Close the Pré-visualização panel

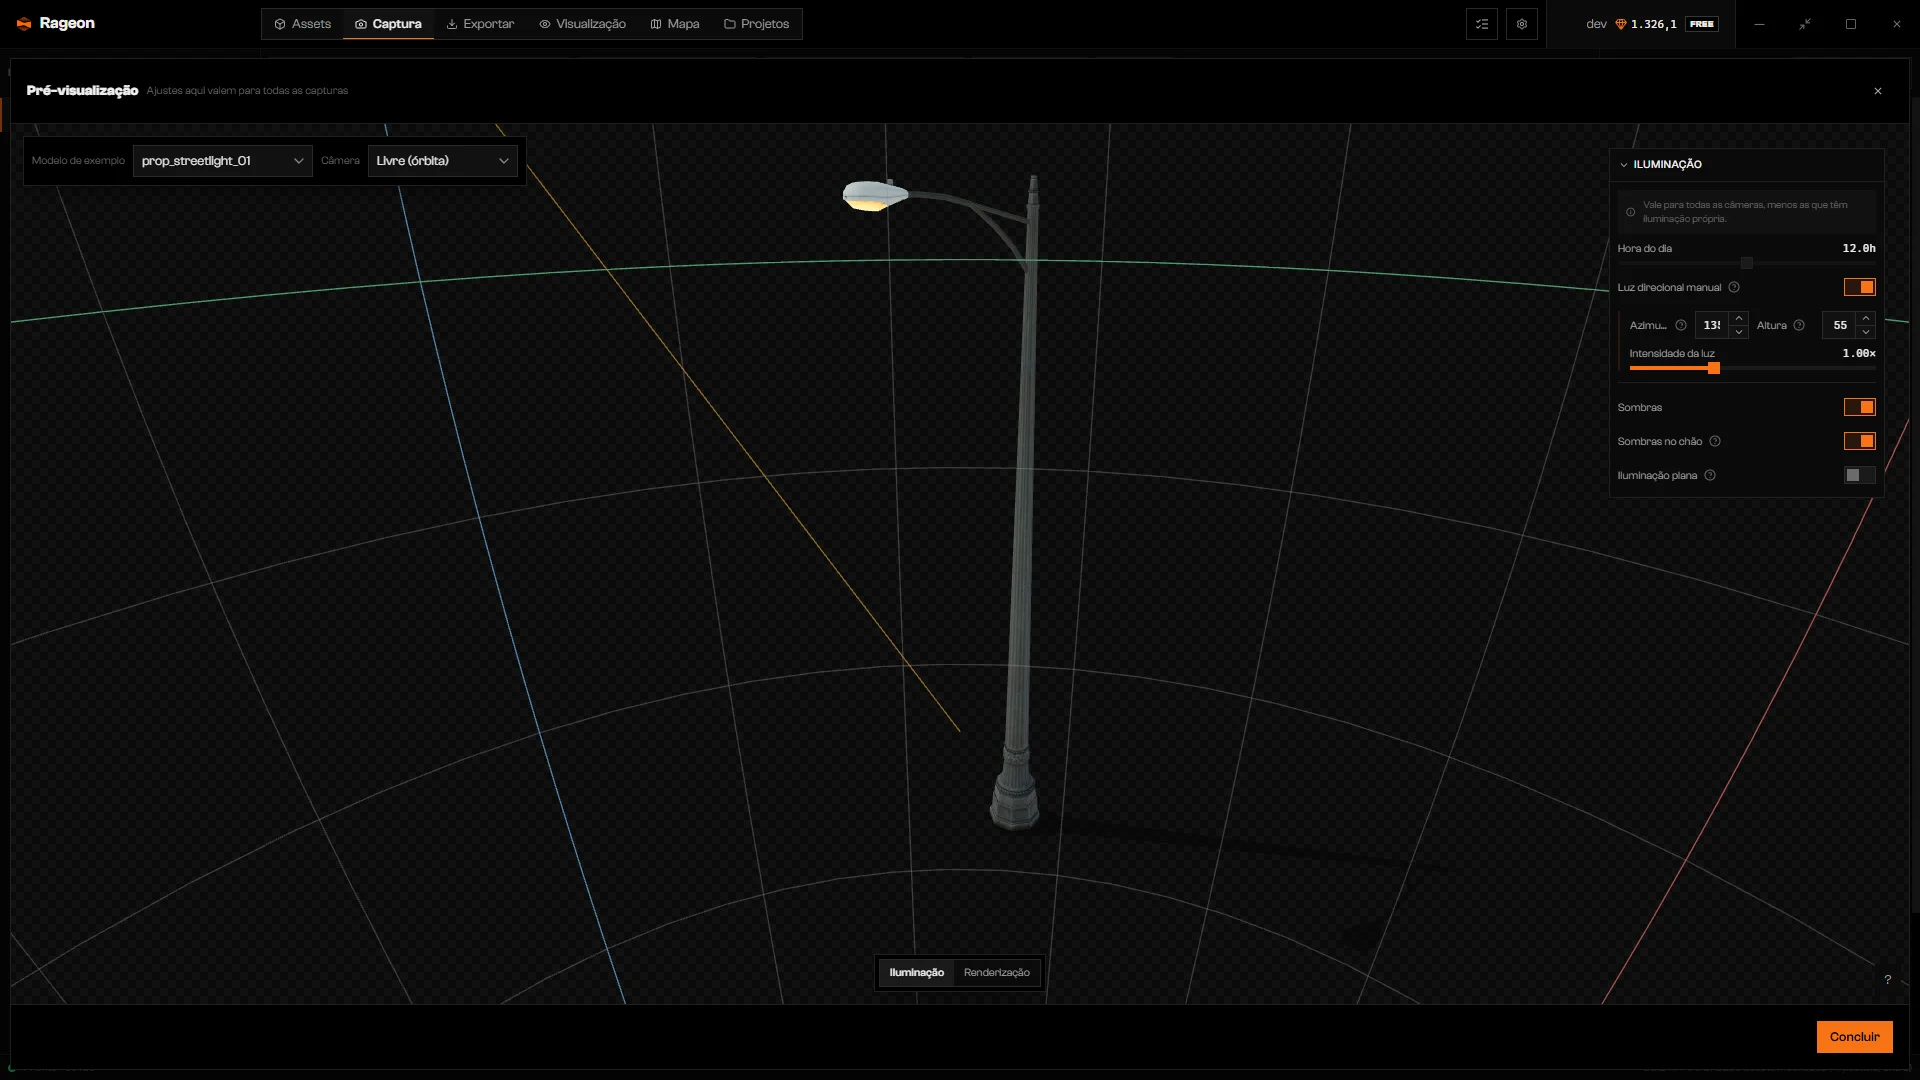(1878, 91)
